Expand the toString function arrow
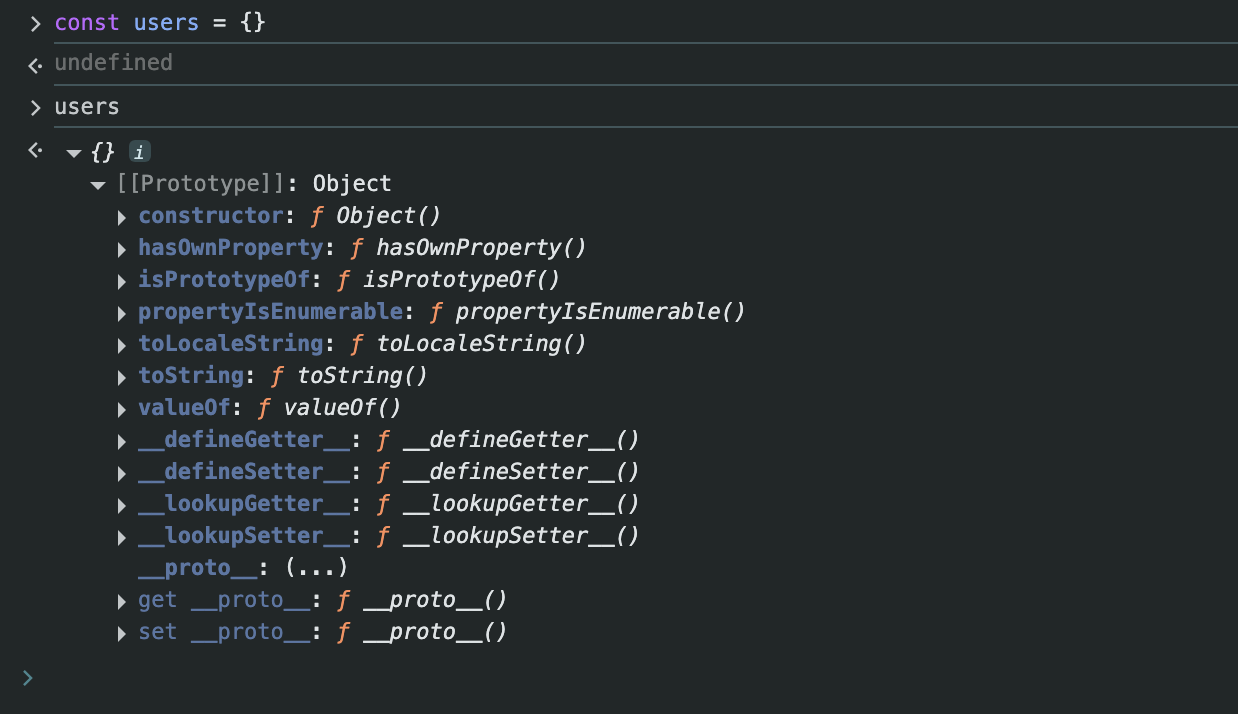Image resolution: width=1238 pixels, height=714 pixels. tap(122, 377)
